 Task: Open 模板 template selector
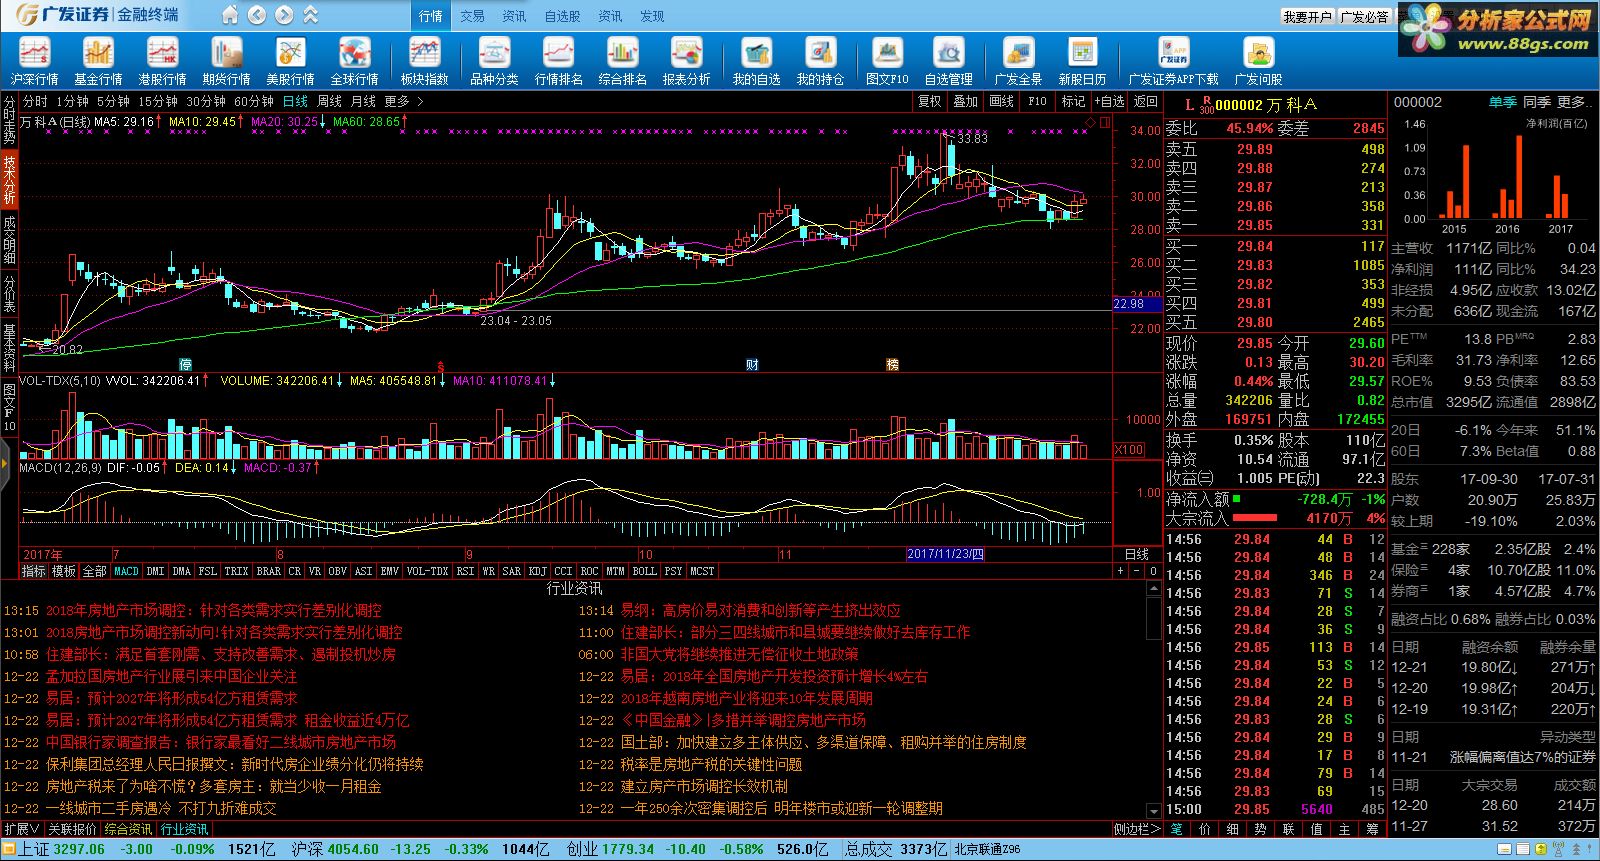64,571
